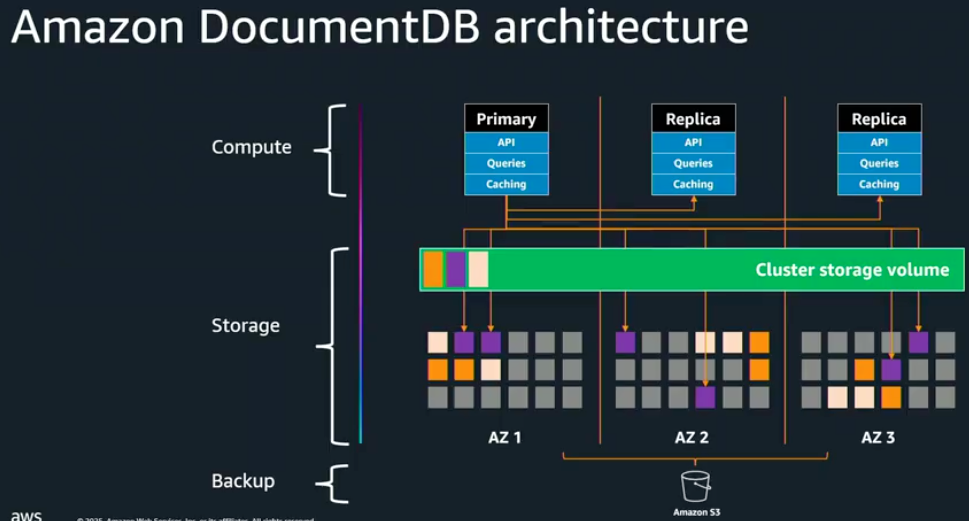Click the Caching row of AZ 3 Replica
The image size is (969, 521).
879,184
